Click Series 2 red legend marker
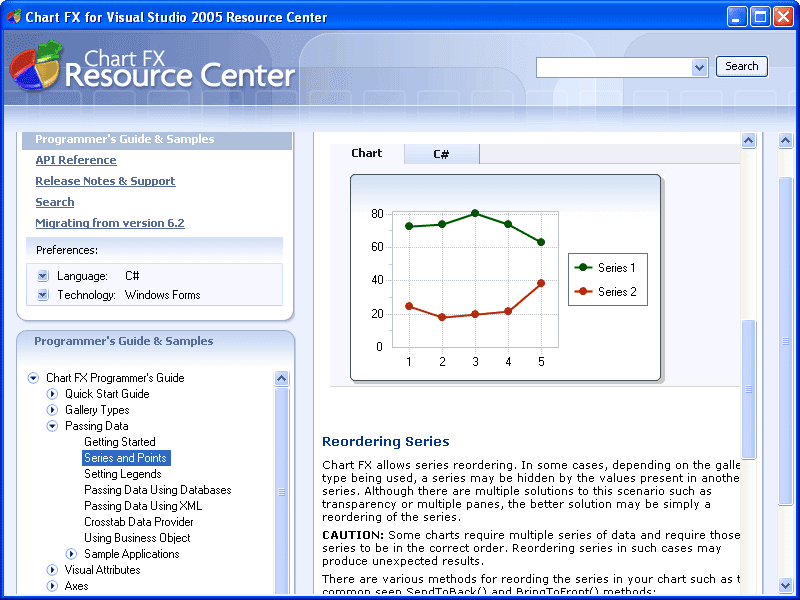 coord(583,291)
